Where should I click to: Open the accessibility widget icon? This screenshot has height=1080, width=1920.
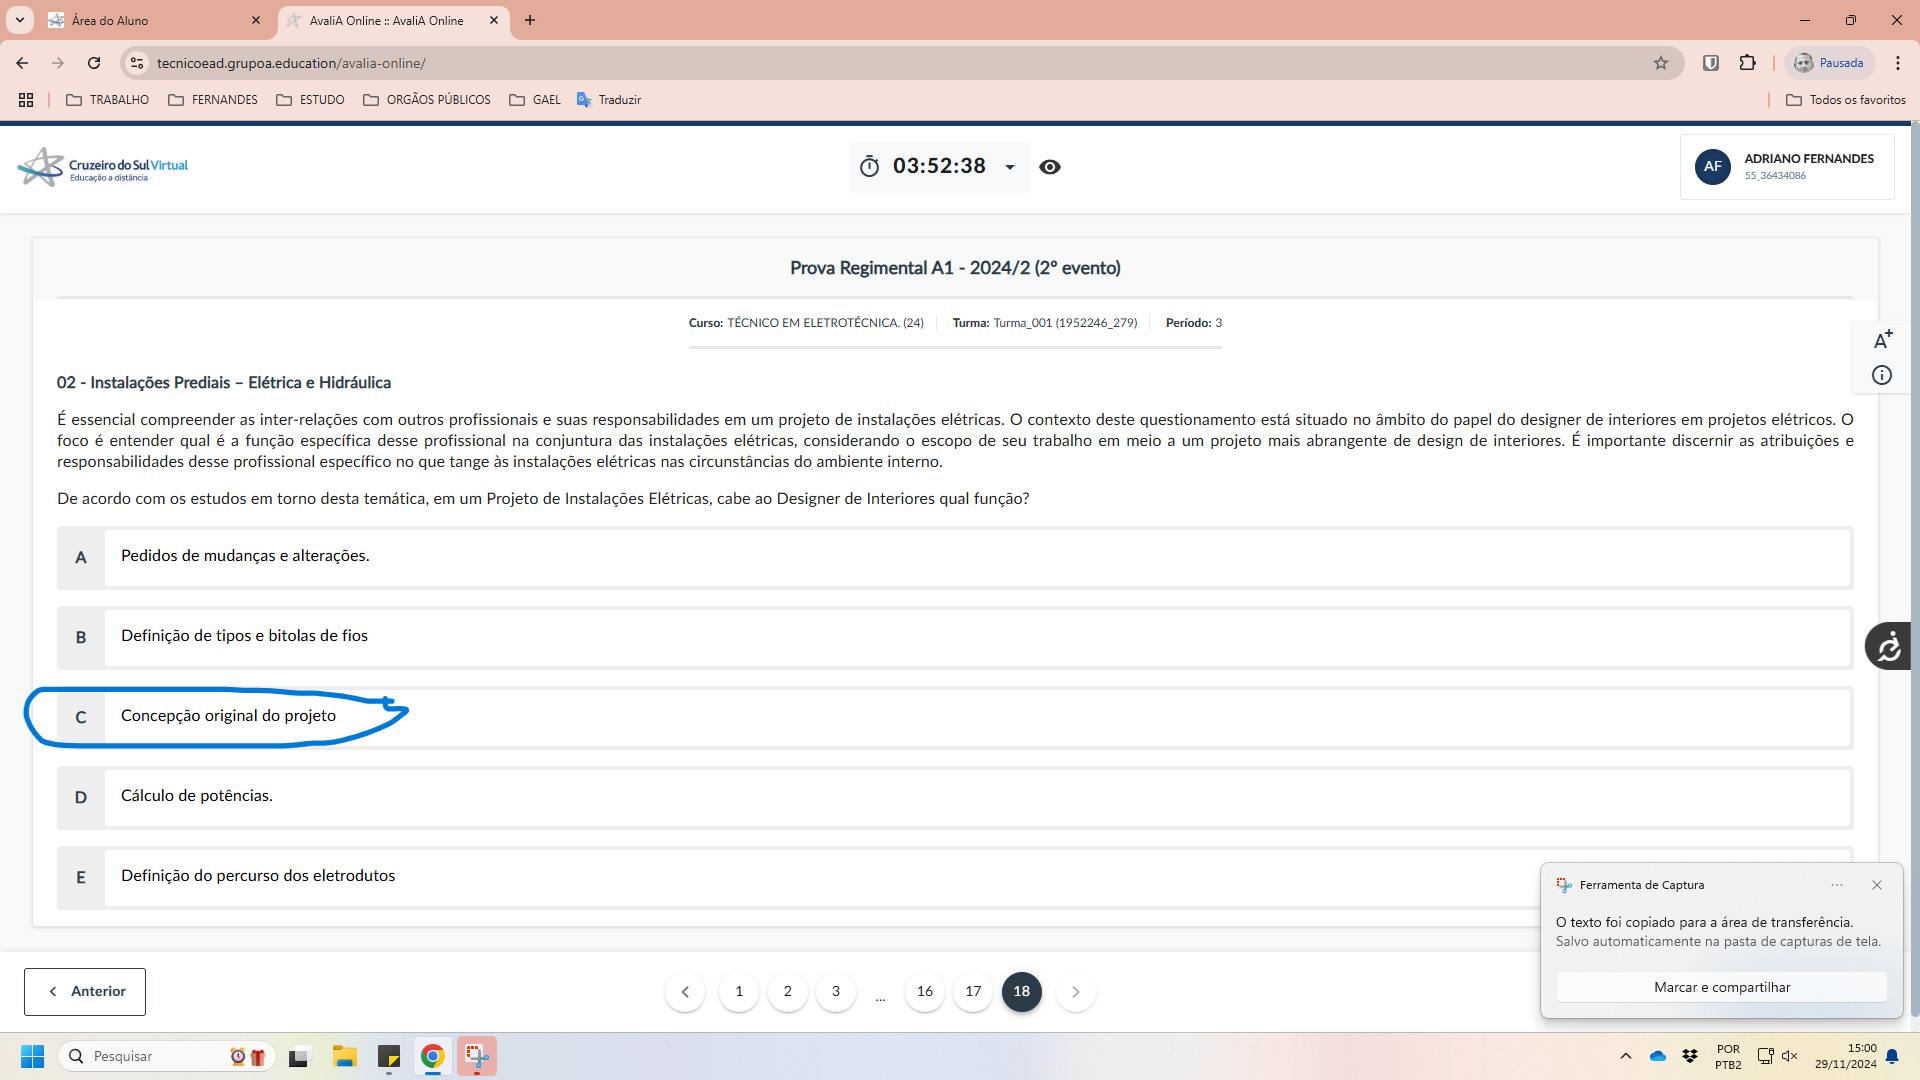pyautogui.click(x=1888, y=646)
